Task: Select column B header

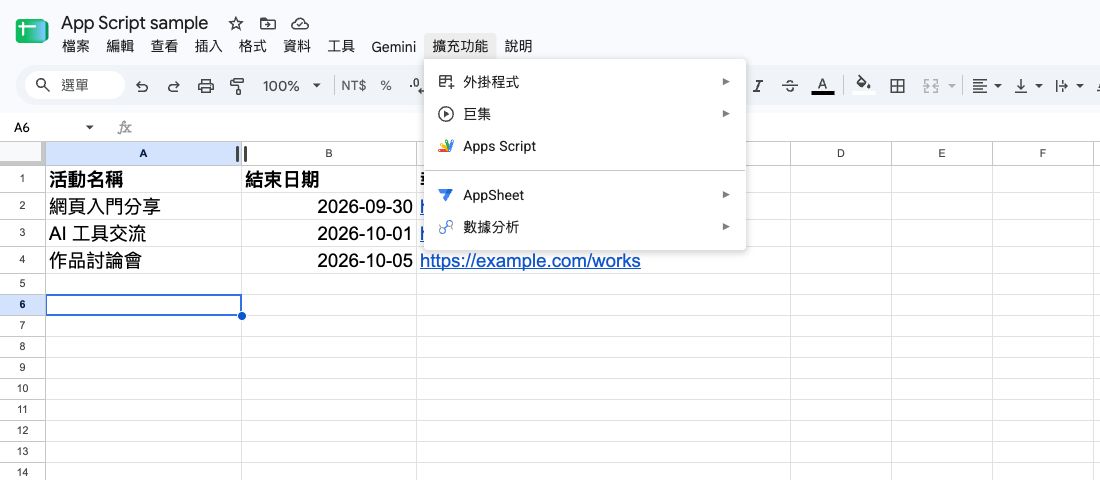Action: 329,154
